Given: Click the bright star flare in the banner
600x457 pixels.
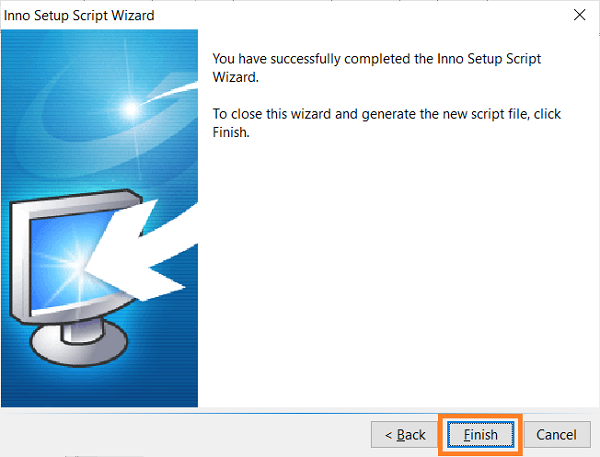Looking at the screenshot, I should (x=131, y=109).
